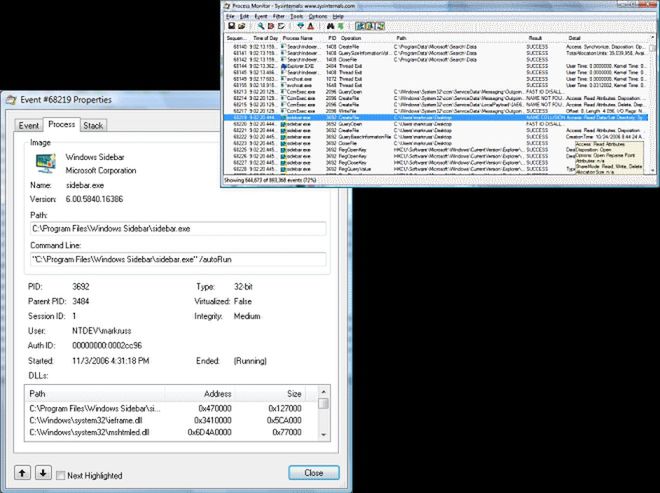Click the Result column header
Viewport: 660px width, 493px height.
[545, 38]
